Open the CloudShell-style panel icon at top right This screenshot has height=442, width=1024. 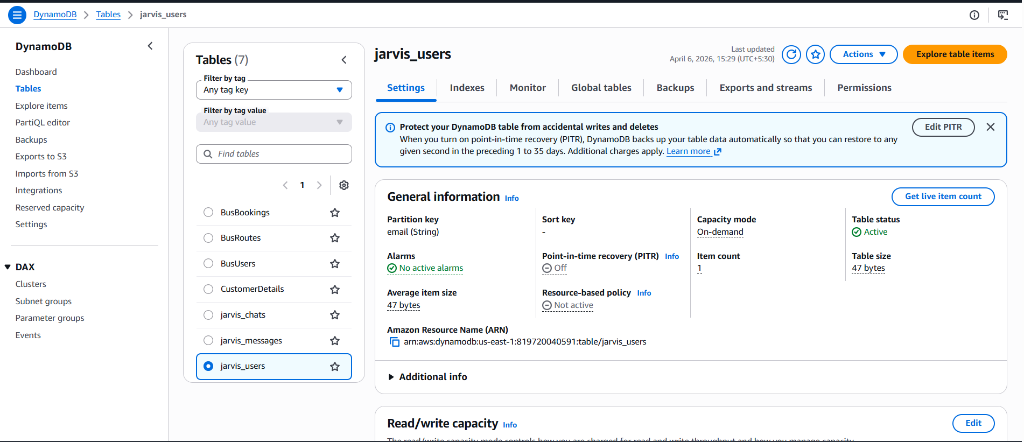[x=1002, y=15]
